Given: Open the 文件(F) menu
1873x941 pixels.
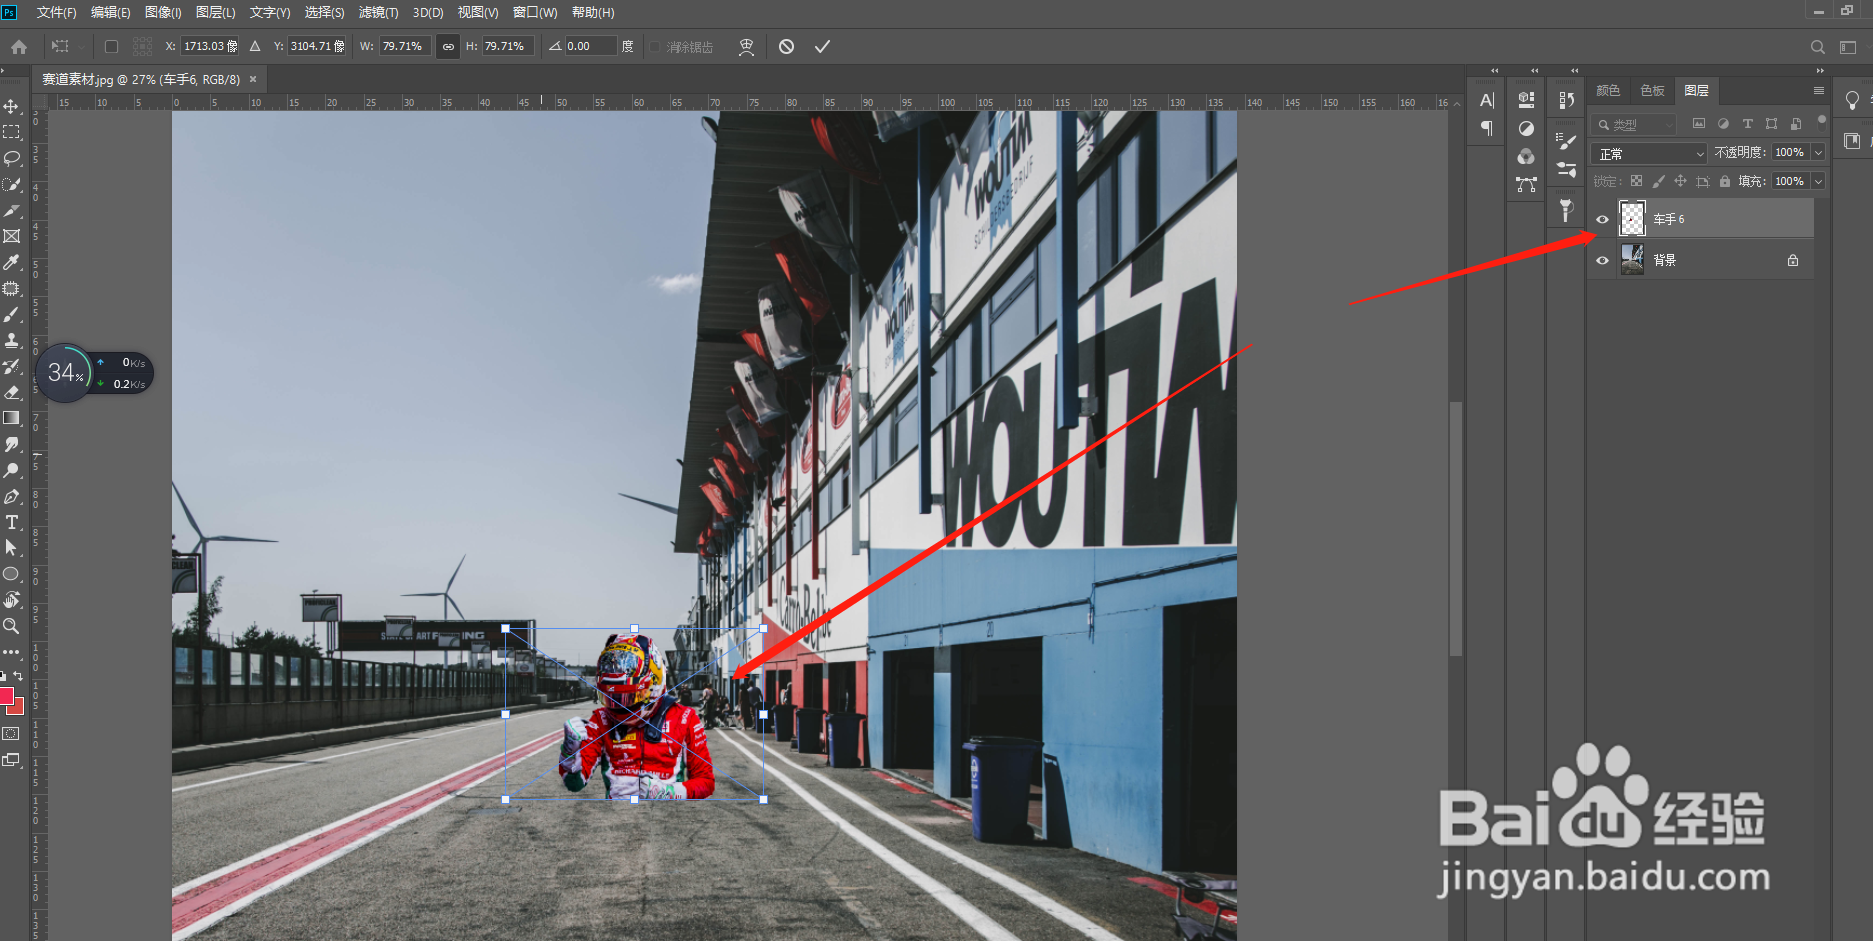Looking at the screenshot, I should pos(56,12).
